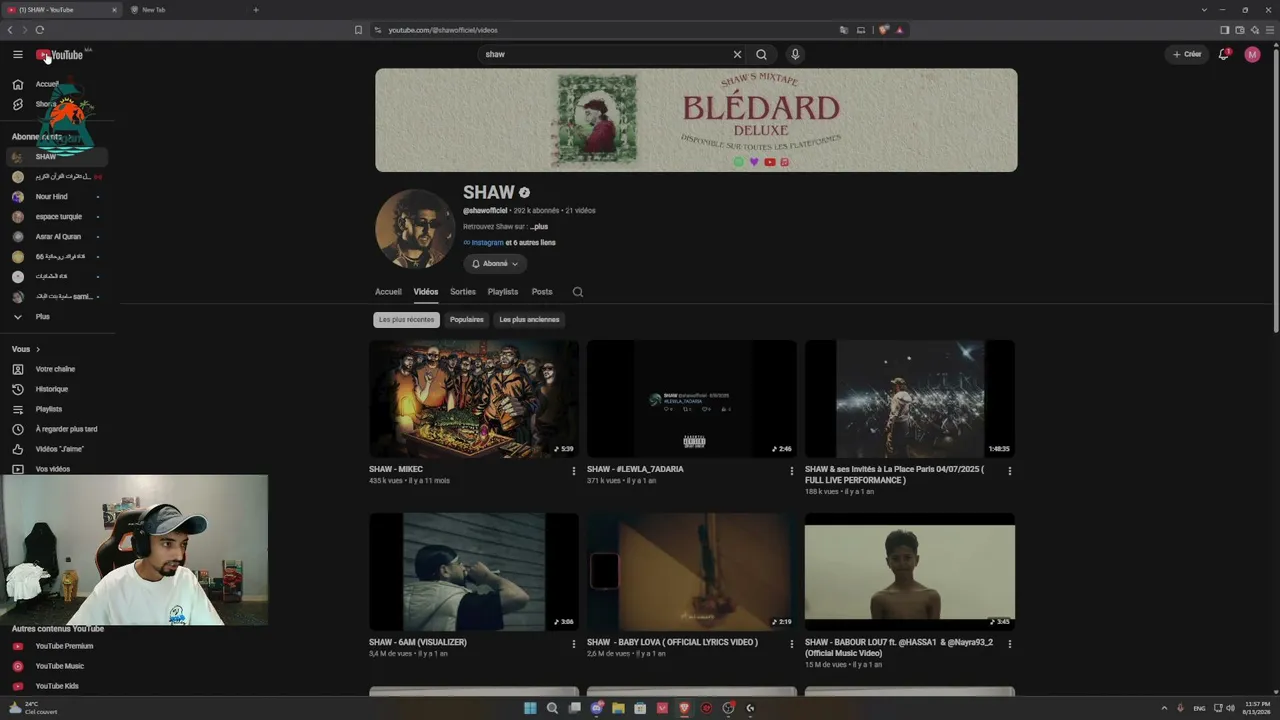Open options for SHAW - 6AM (VISUALIZER)
The width and height of the screenshot is (1280, 720).
click(x=574, y=644)
